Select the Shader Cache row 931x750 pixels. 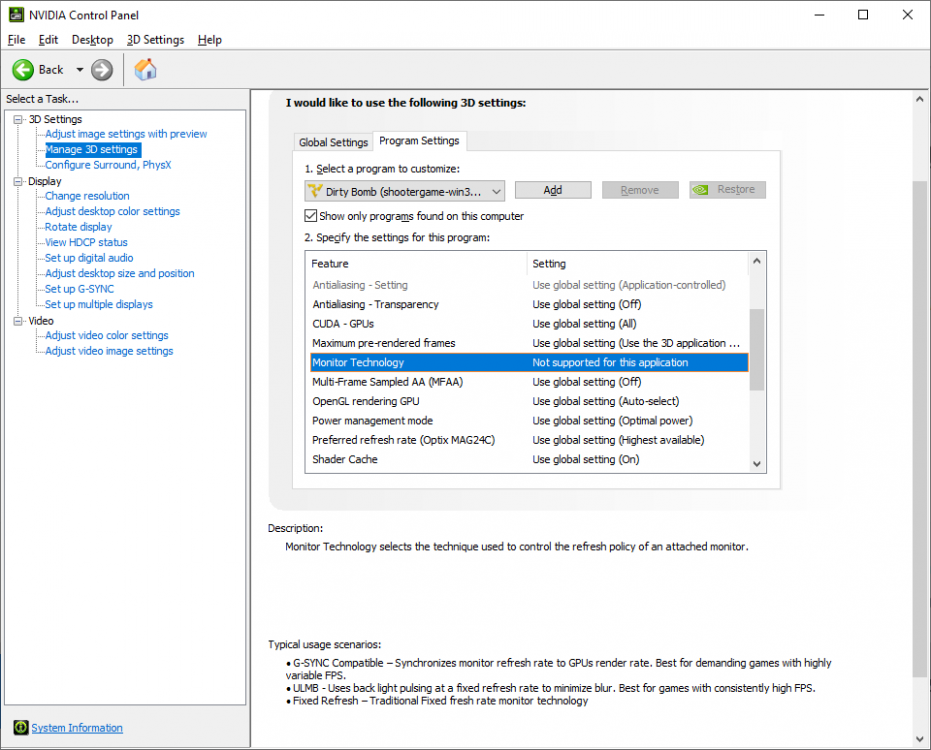(528, 459)
